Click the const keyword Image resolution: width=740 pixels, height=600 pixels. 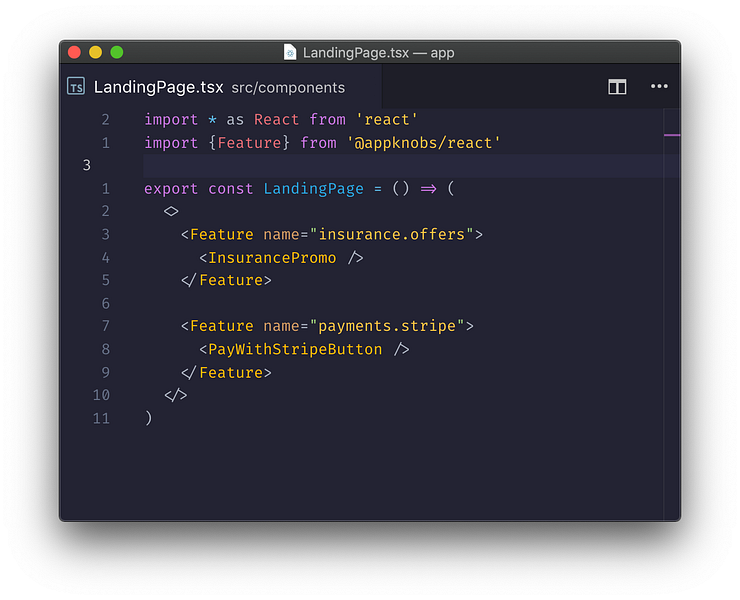coord(231,189)
